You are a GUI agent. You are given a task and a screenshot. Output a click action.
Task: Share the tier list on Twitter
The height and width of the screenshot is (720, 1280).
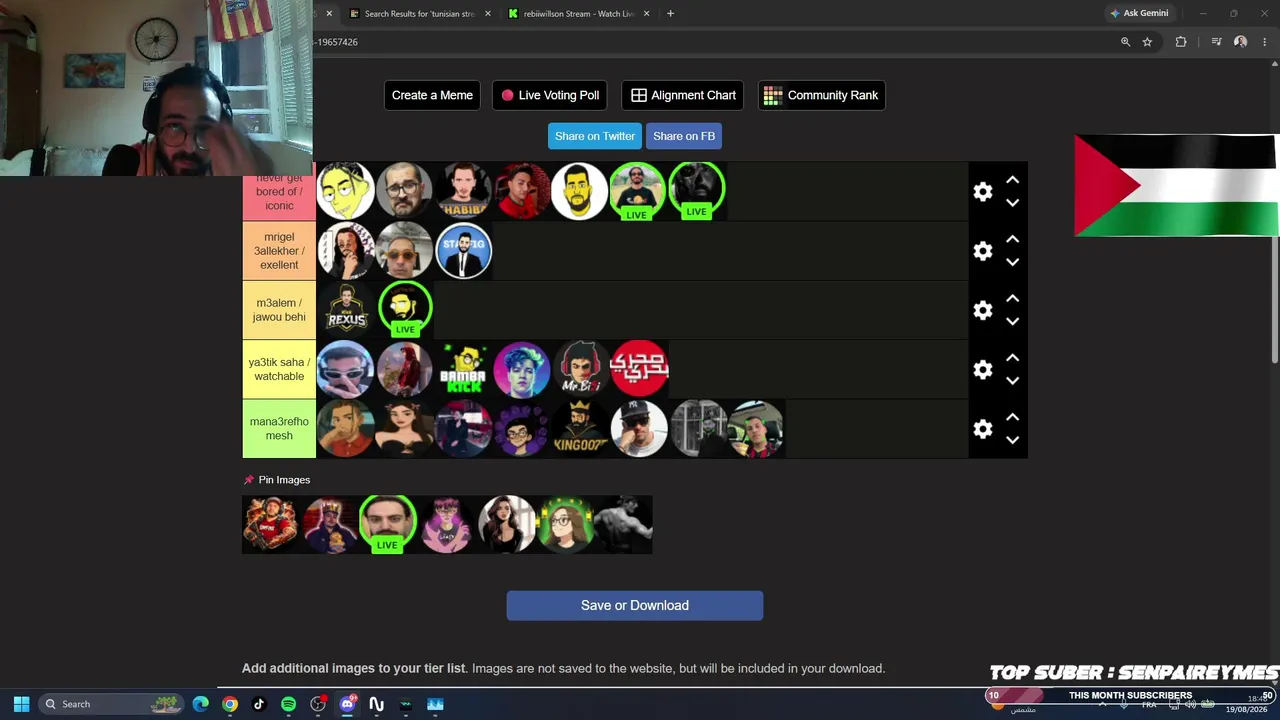point(595,136)
